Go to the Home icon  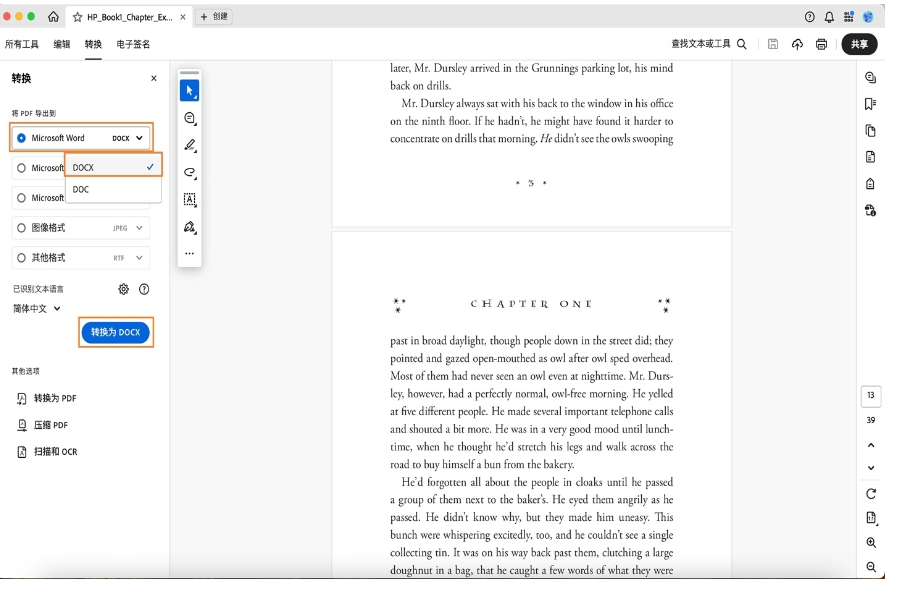tap(53, 17)
